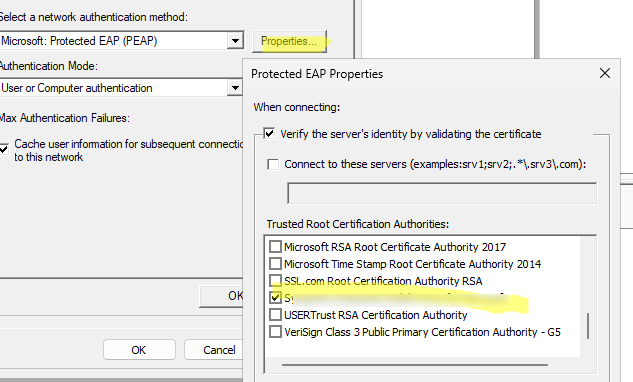633x382 pixels.
Task: Toggle Verify the server's identity checkbox
Action: [x=269, y=133]
